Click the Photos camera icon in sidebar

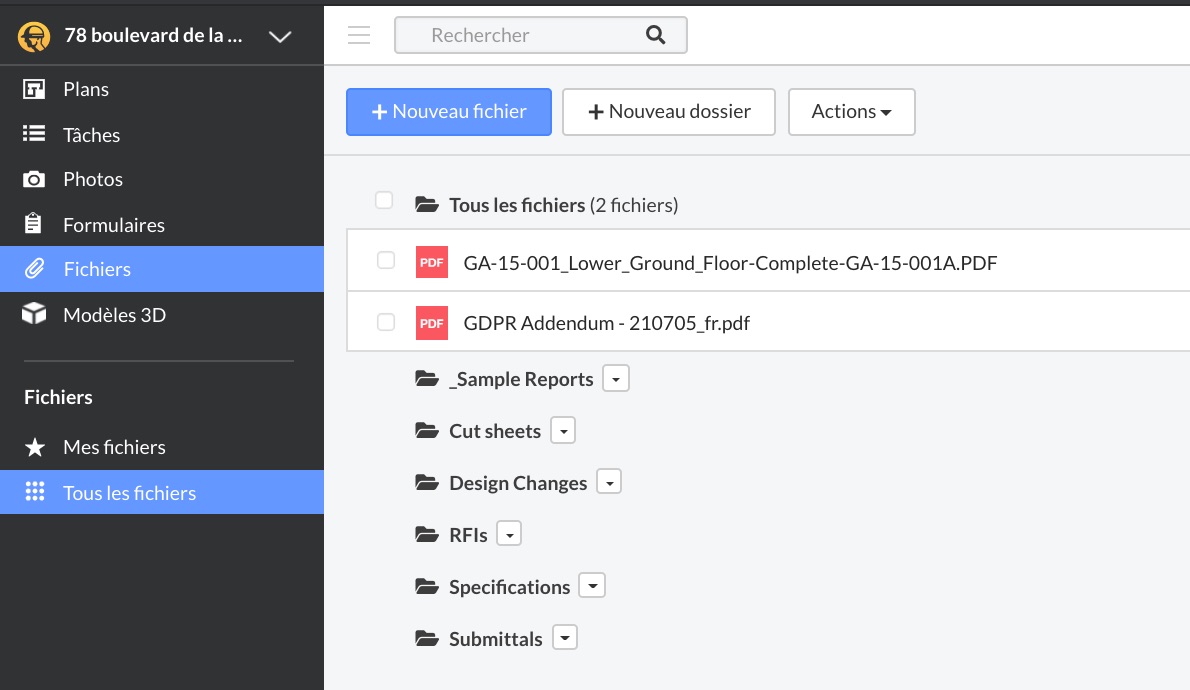(34, 180)
